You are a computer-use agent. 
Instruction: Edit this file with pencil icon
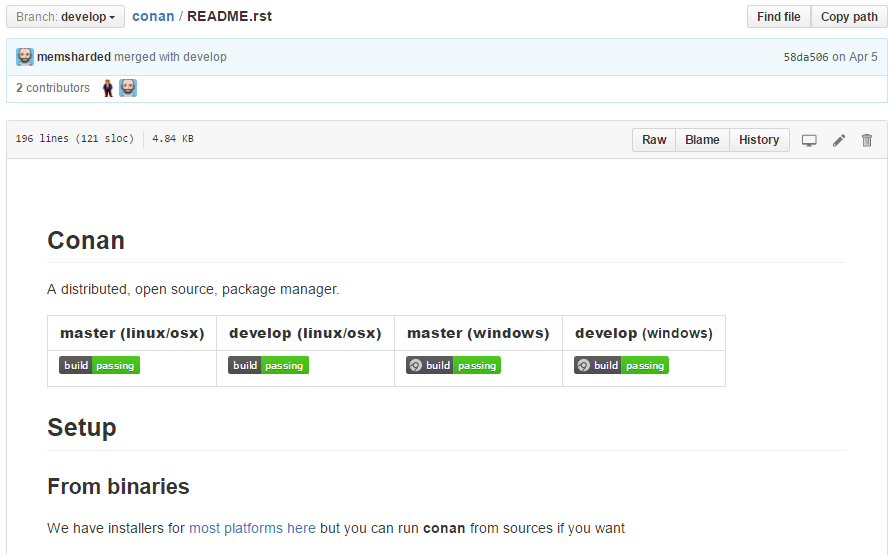838,140
